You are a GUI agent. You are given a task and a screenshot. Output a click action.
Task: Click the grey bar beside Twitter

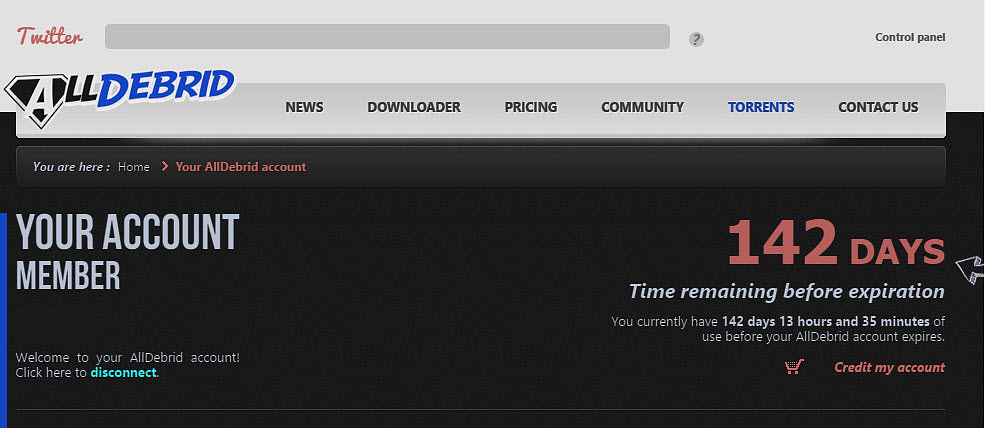pyautogui.click(x=387, y=37)
